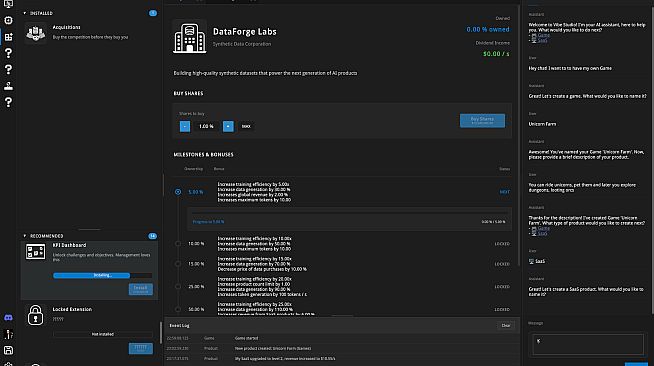Collapse the Installed section
Viewport: 654px width, 366px height.
click(25, 13)
